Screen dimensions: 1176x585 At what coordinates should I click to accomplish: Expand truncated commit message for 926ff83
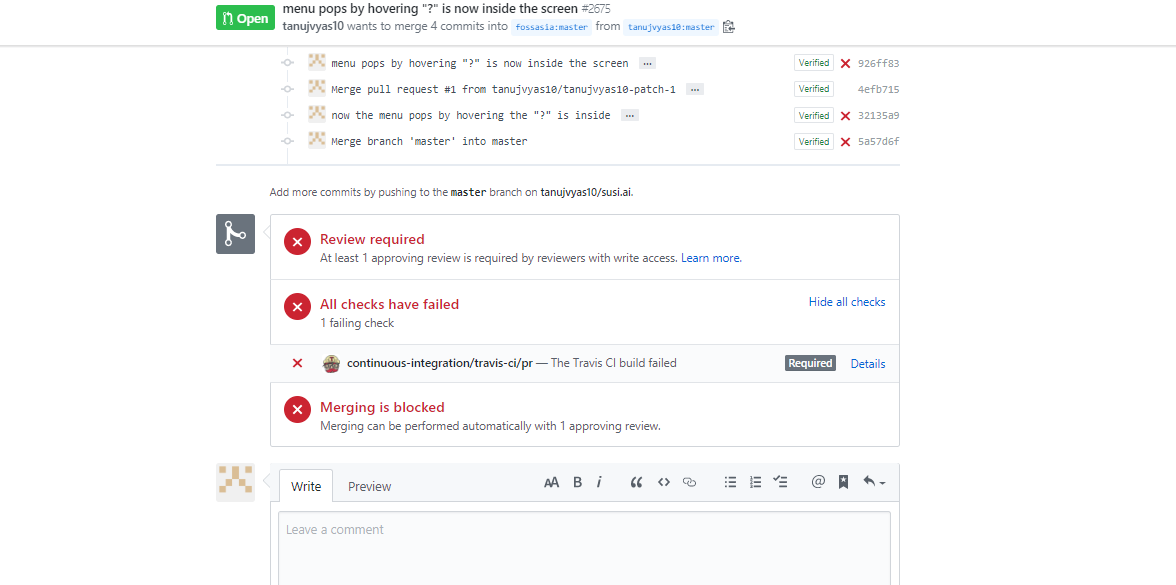pos(647,62)
